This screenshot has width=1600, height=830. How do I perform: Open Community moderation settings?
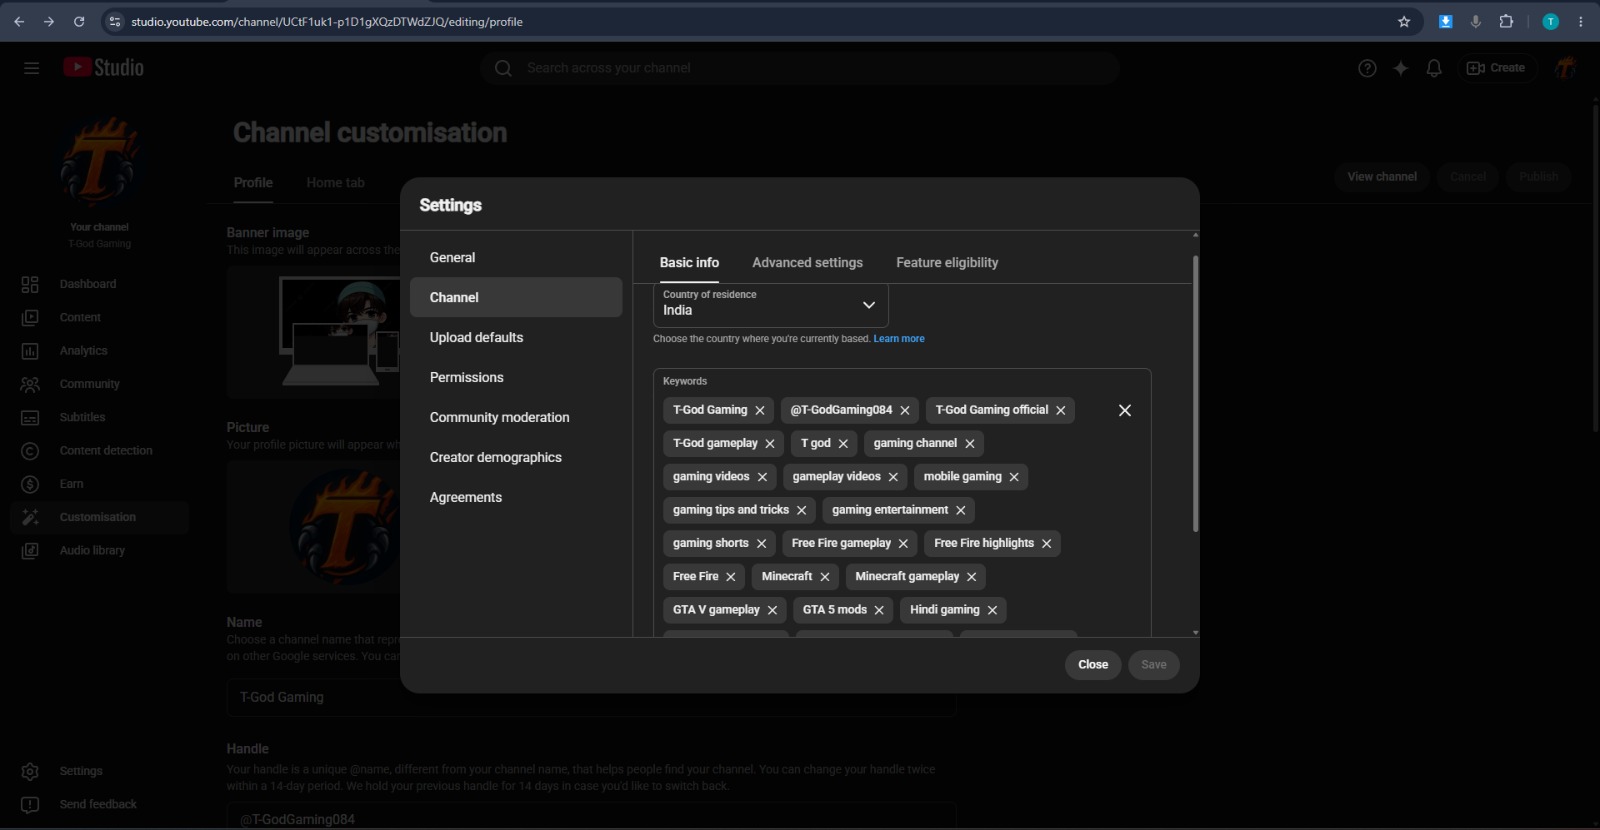tap(516, 417)
